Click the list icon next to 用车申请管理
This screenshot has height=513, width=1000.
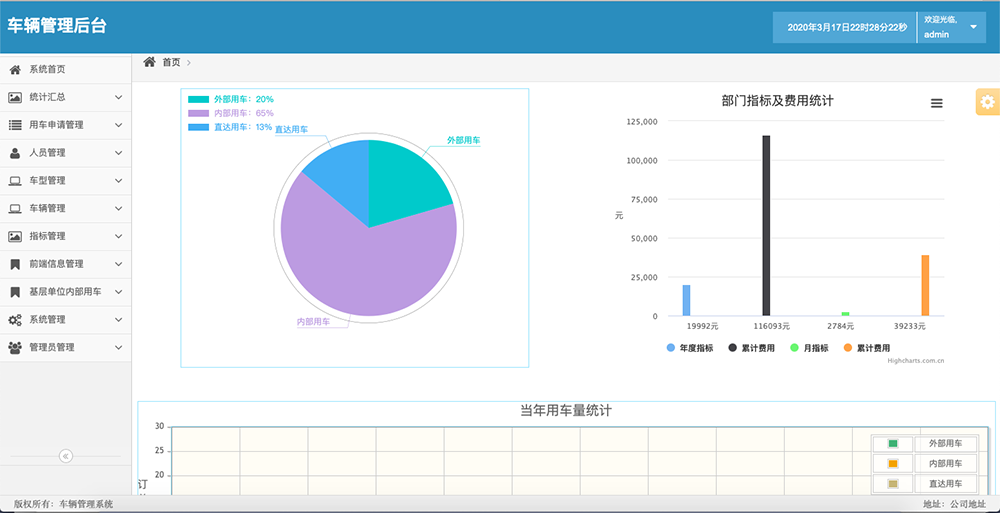point(15,125)
